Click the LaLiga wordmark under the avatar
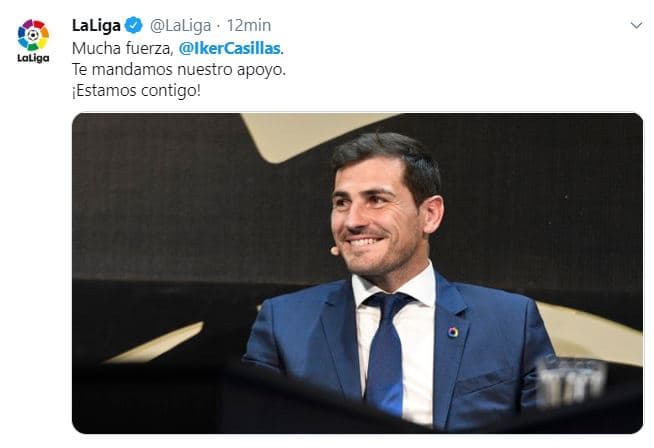This screenshot has width=654, height=448. (33, 58)
